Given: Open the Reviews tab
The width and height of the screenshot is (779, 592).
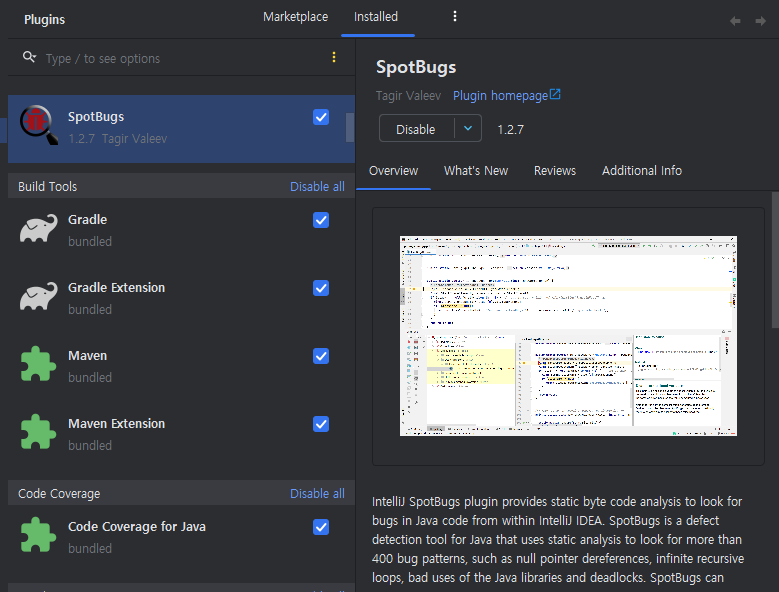Looking at the screenshot, I should pyautogui.click(x=555, y=171).
